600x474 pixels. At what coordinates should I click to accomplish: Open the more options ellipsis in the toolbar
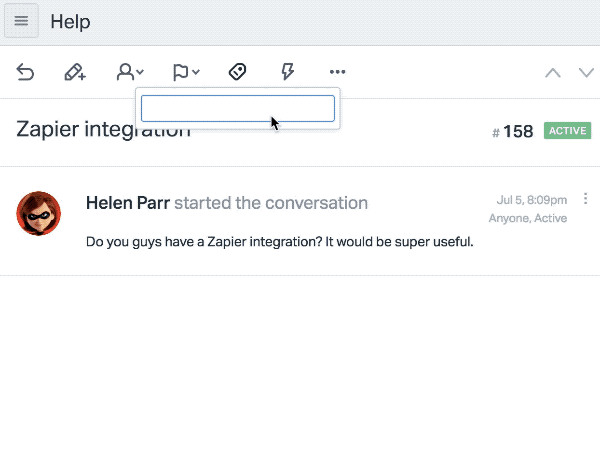pos(338,72)
